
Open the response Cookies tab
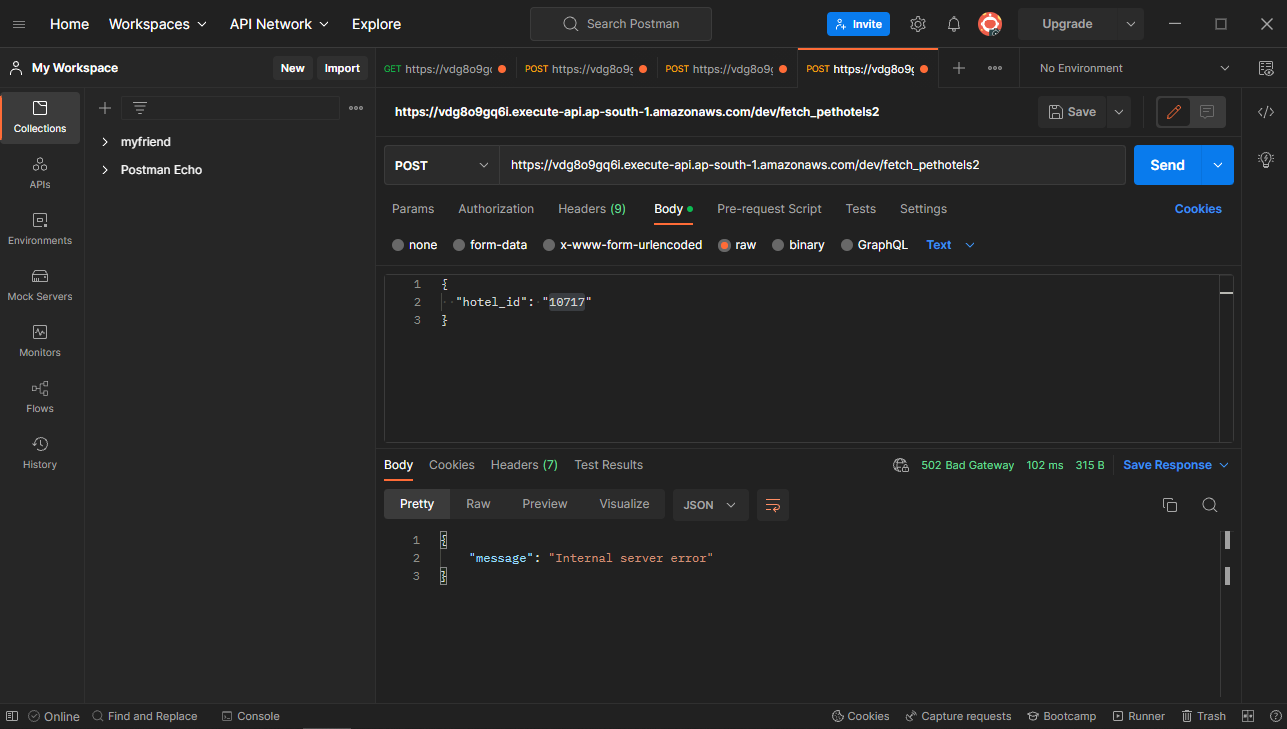coord(452,465)
